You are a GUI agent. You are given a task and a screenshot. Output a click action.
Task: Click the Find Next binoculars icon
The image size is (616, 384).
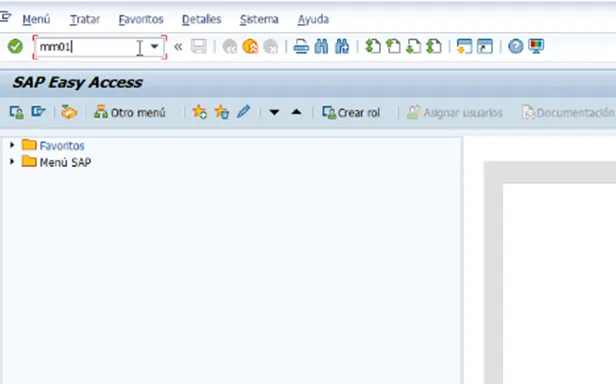point(342,46)
